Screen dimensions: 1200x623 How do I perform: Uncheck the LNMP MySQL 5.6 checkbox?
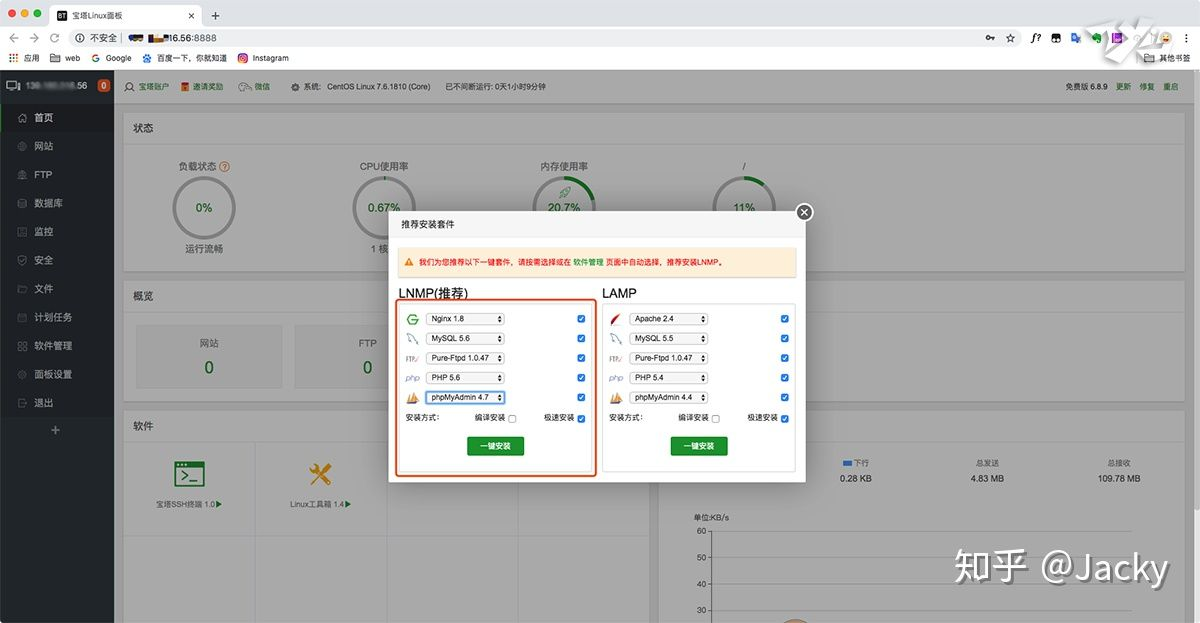(x=581, y=339)
